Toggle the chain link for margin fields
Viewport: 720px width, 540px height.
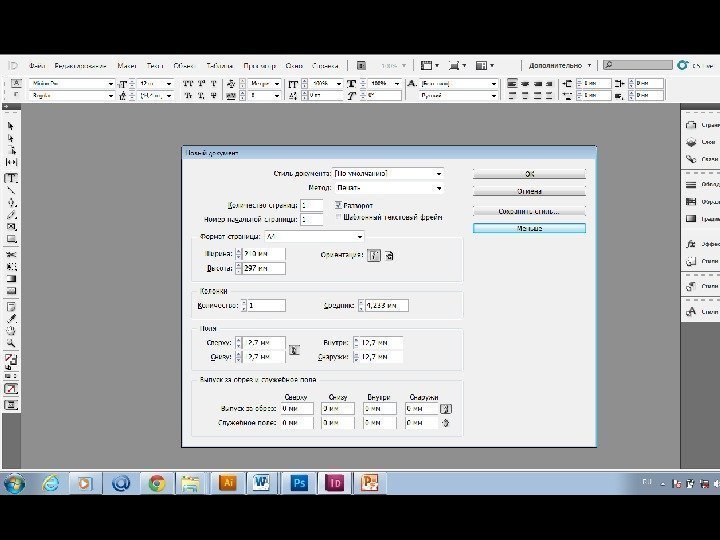[294, 350]
